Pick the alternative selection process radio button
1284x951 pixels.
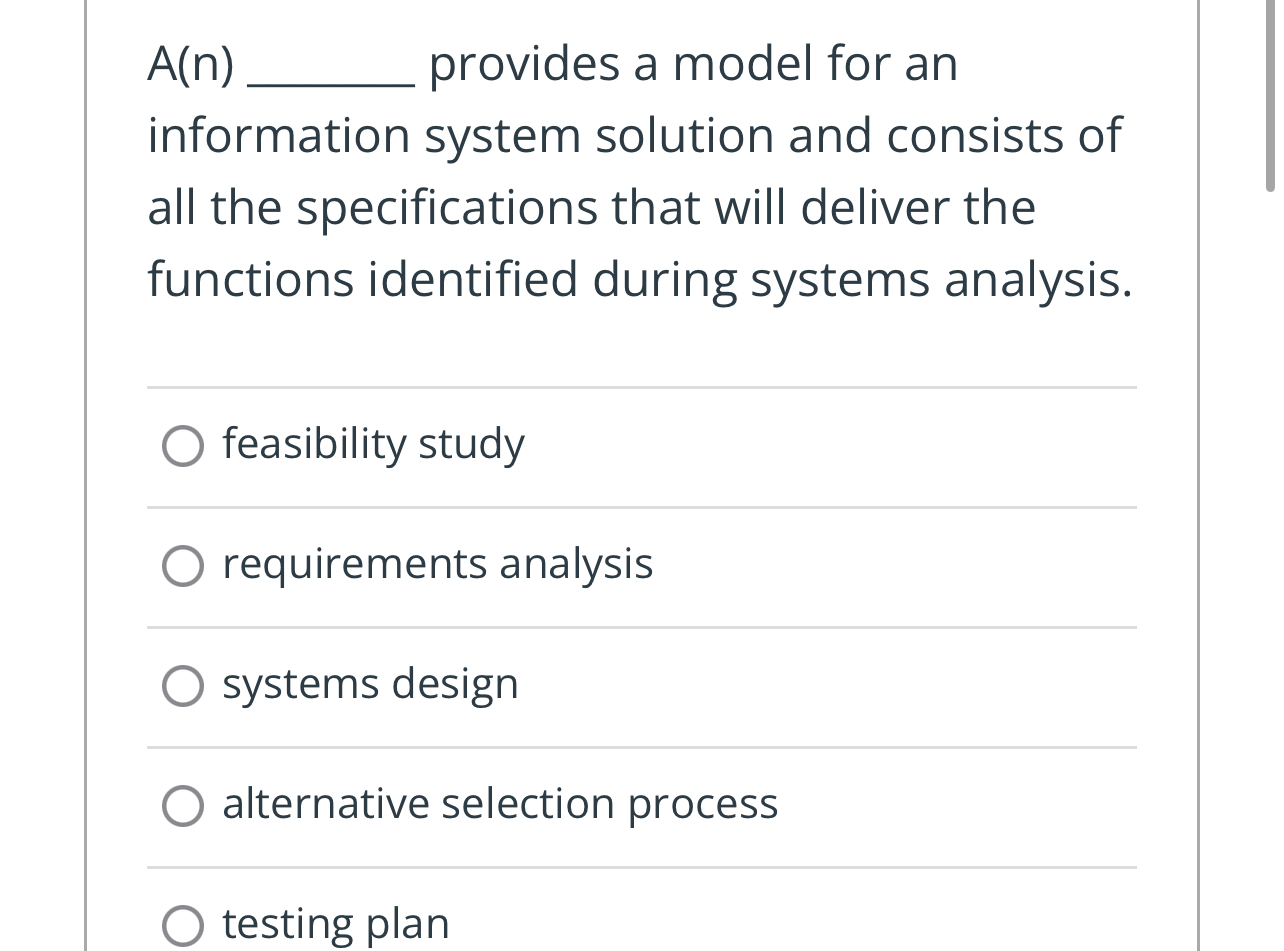click(x=182, y=806)
